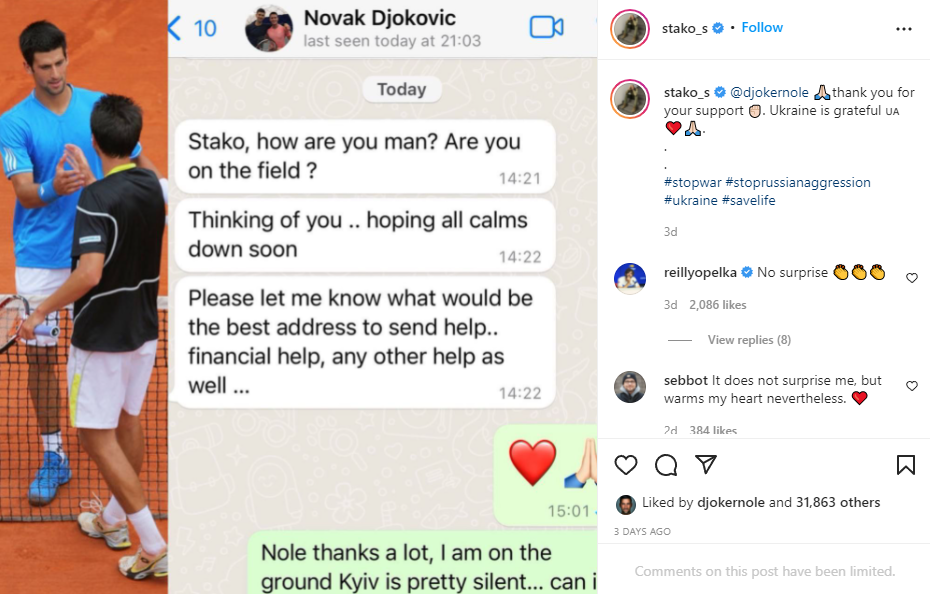
Task: Share the post via paper plane icon
Action: tap(706, 465)
